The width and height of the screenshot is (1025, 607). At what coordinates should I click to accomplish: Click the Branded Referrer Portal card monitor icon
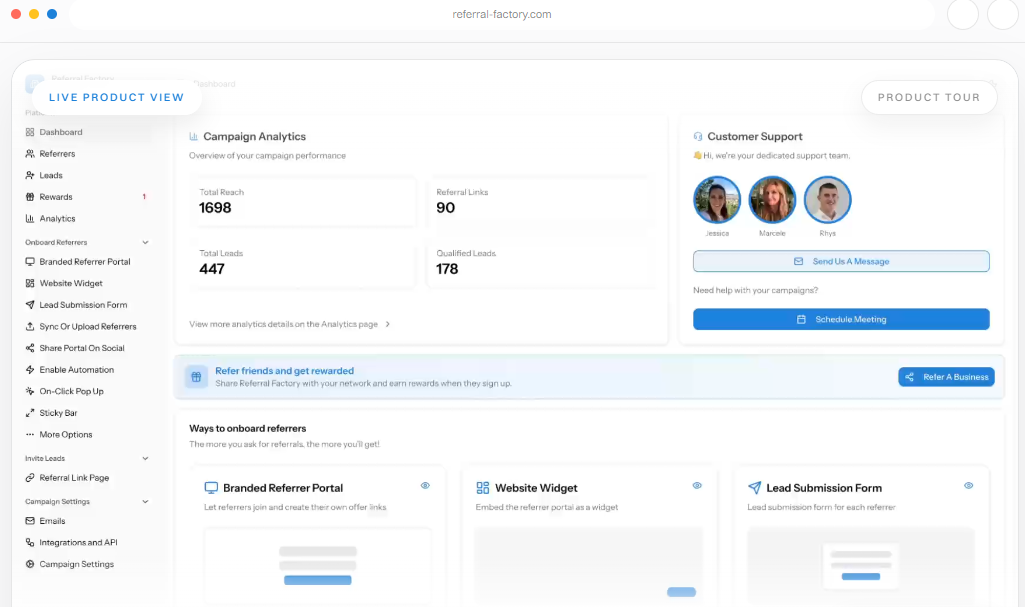[211, 487]
